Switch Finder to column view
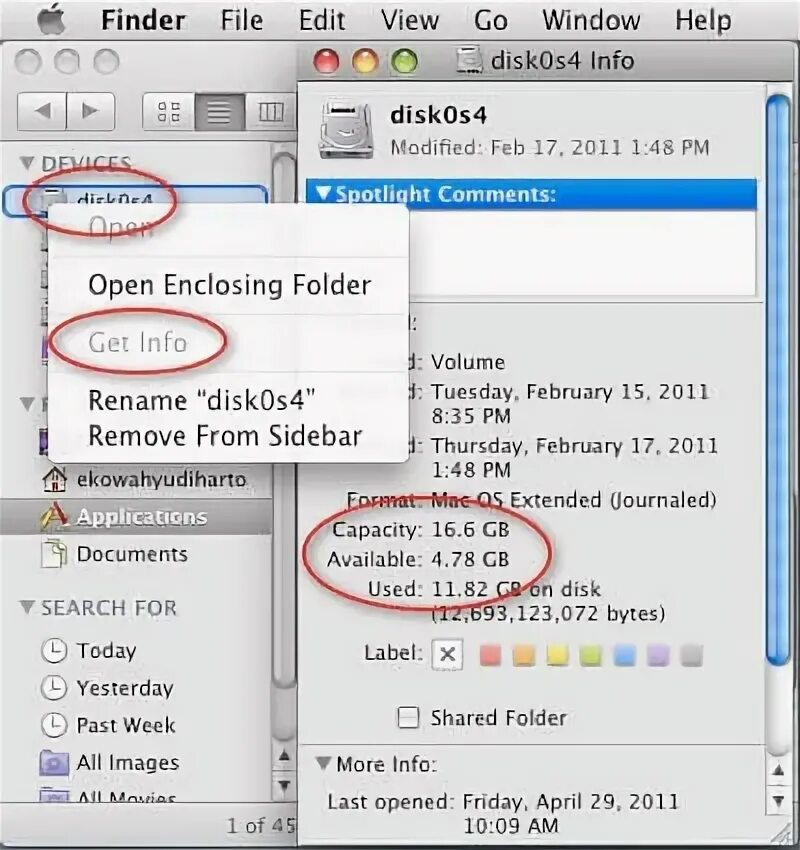This screenshot has height=850, width=800. tap(270, 112)
